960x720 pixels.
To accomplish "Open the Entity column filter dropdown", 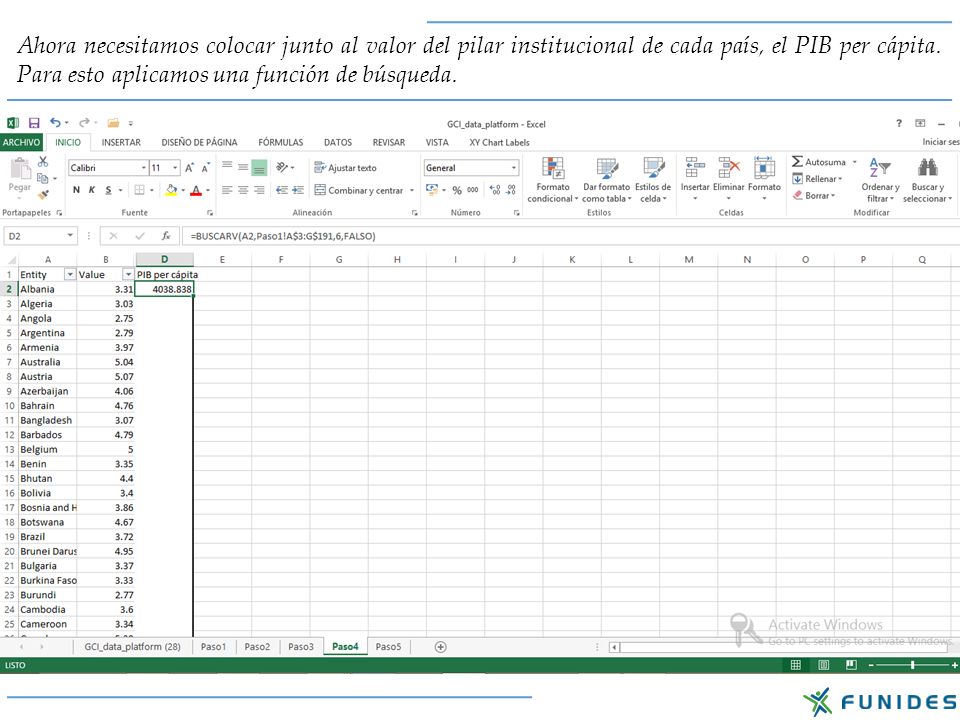I will (x=70, y=274).
